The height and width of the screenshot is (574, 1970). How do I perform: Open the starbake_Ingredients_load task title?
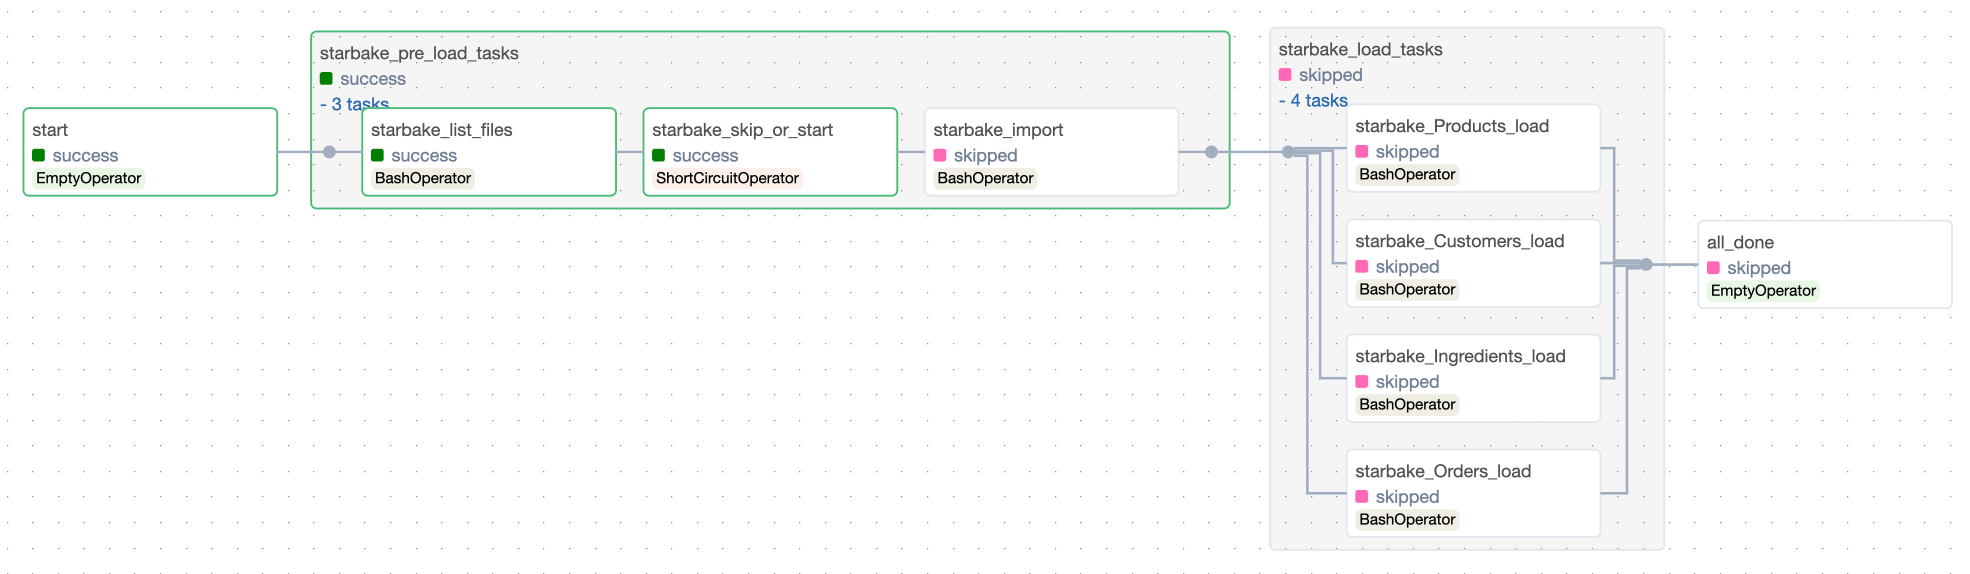[x=1460, y=356]
